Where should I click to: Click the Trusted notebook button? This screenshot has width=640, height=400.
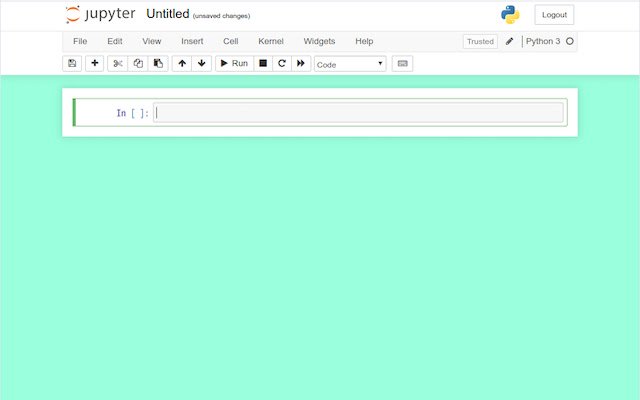pos(480,42)
